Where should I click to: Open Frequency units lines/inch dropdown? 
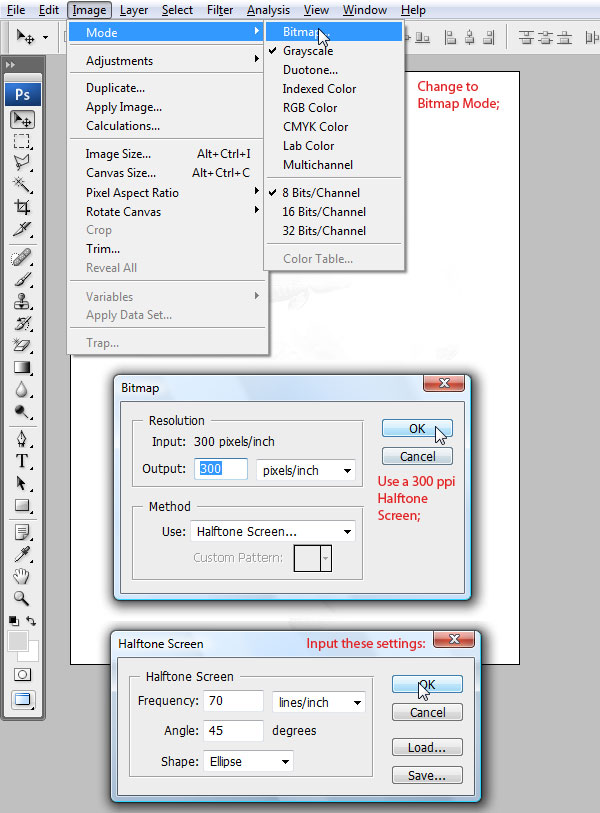point(318,703)
